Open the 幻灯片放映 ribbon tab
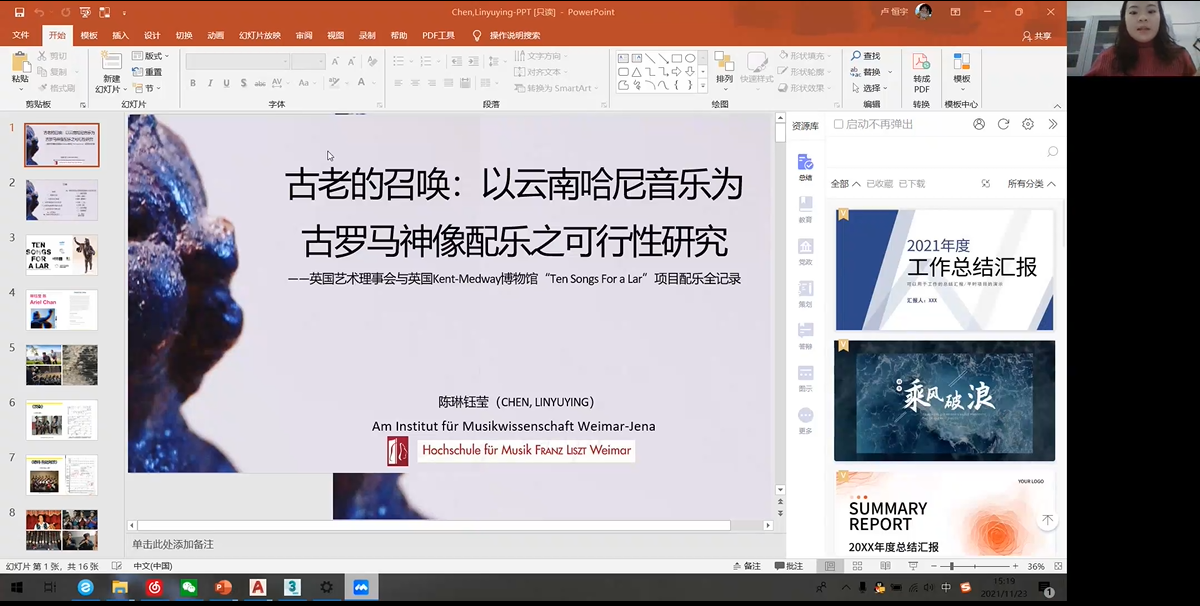 [260, 35]
